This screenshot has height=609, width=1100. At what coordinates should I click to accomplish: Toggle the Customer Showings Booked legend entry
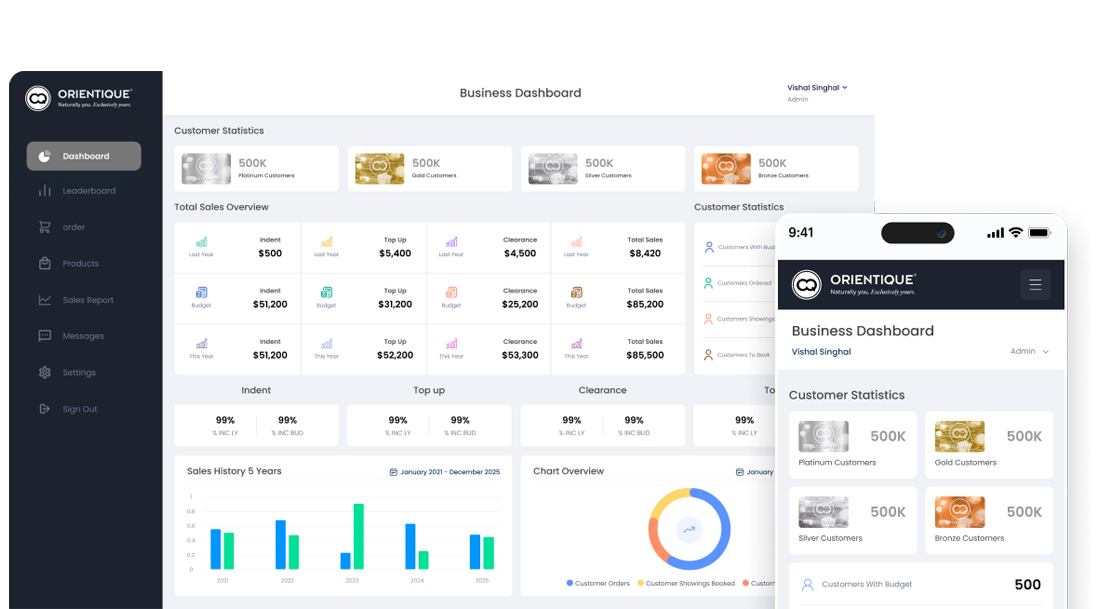(686, 583)
